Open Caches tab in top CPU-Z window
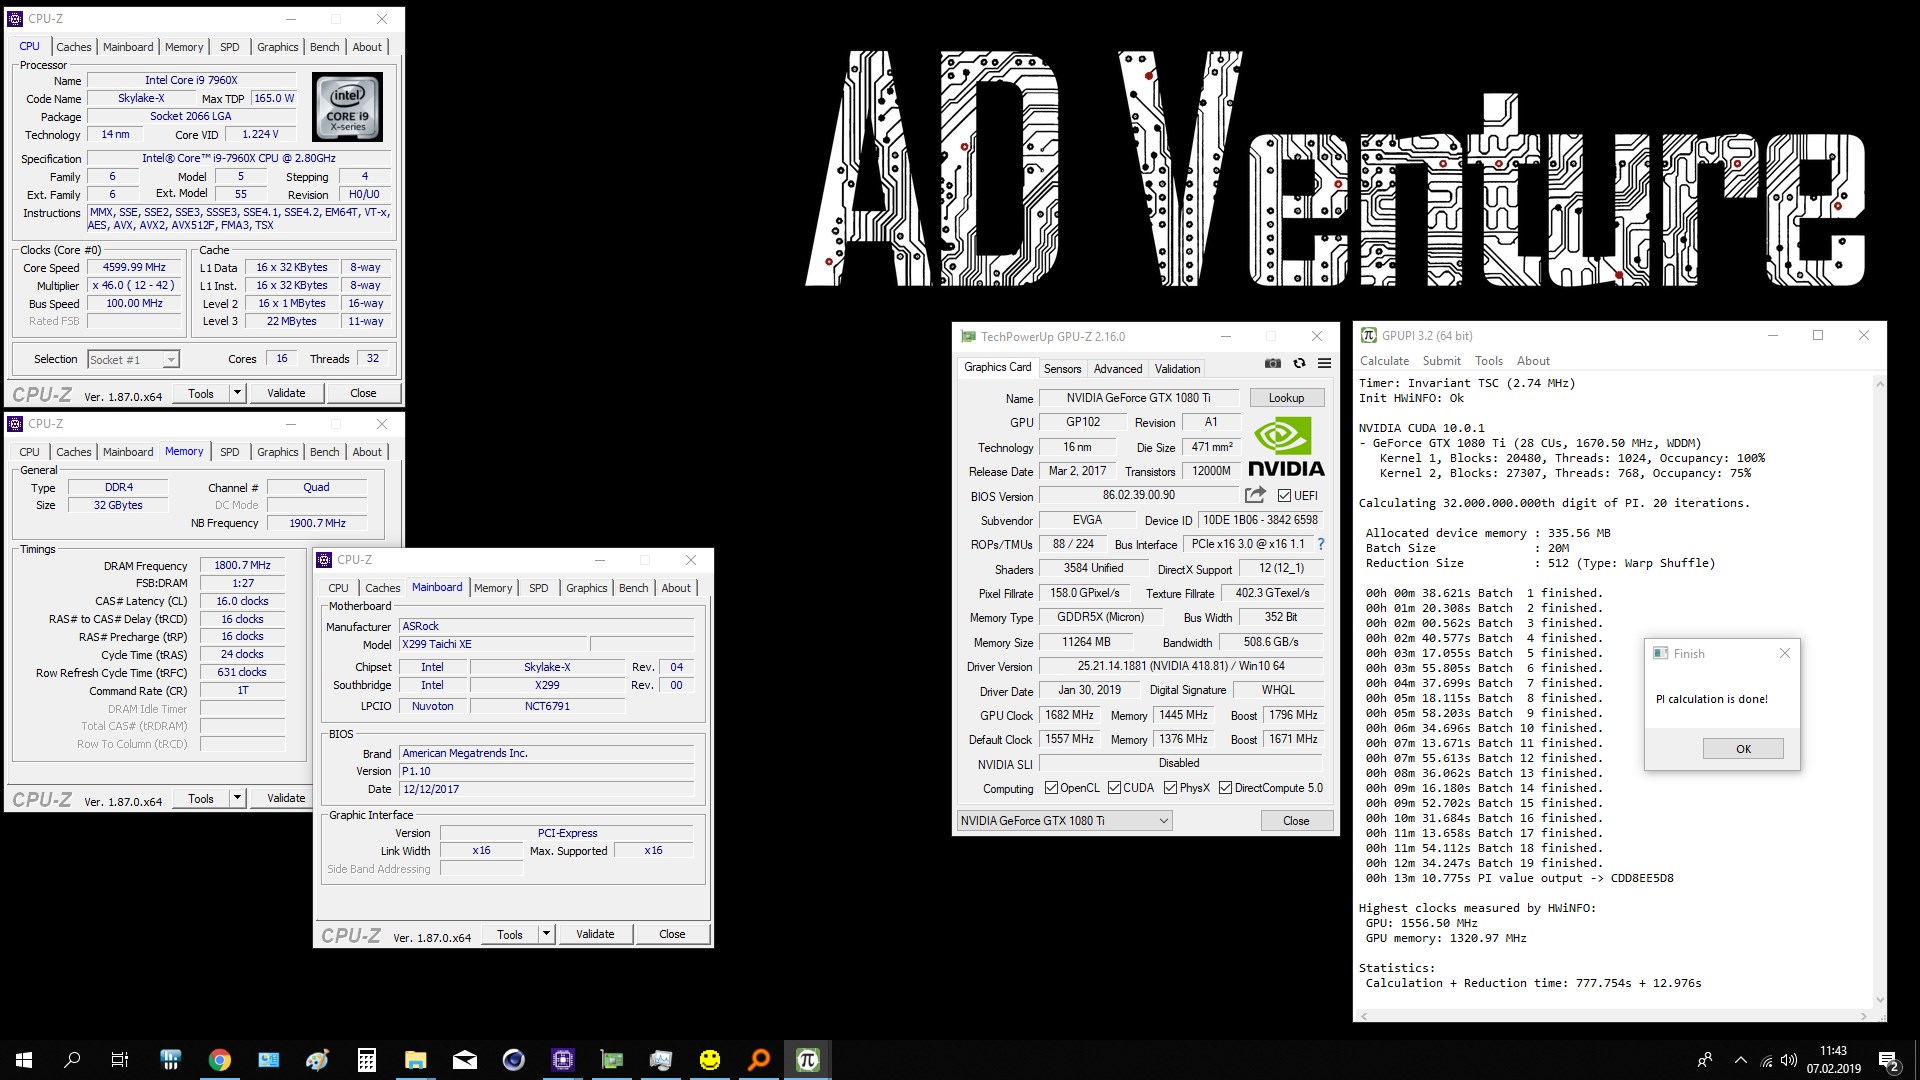The image size is (1920, 1080). [x=73, y=47]
